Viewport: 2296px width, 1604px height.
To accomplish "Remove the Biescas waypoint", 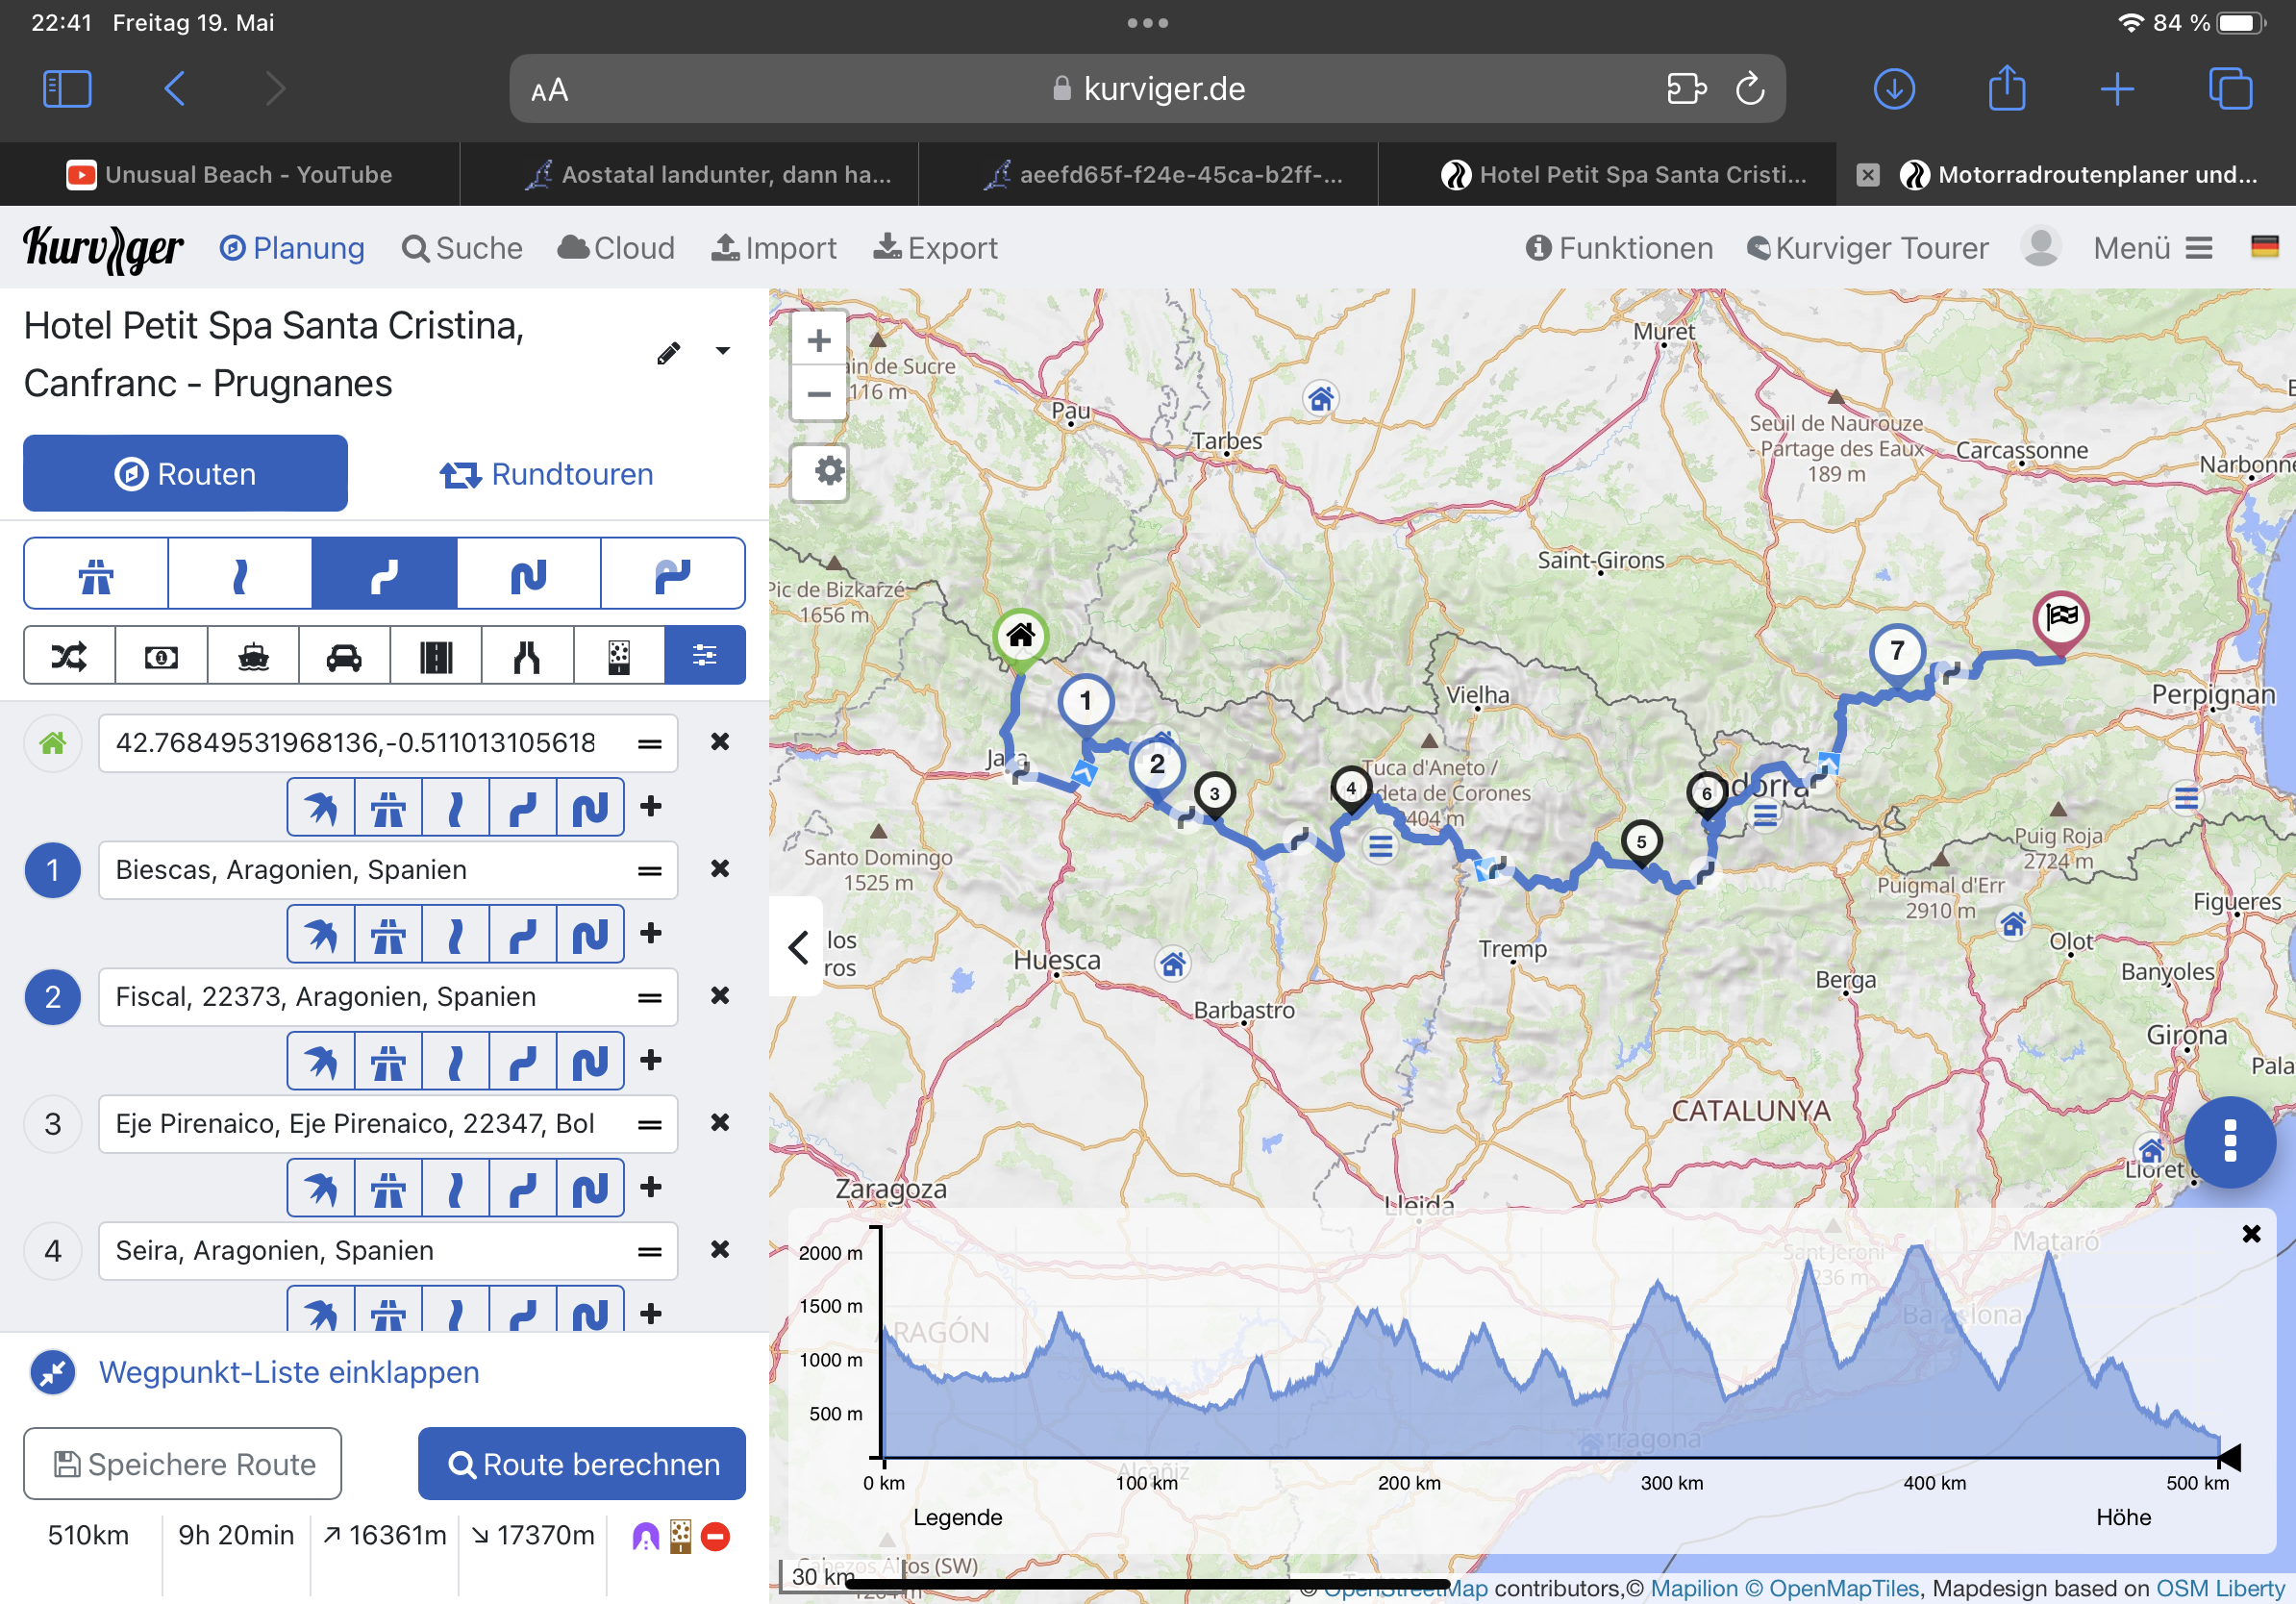I will pyautogui.click(x=719, y=868).
